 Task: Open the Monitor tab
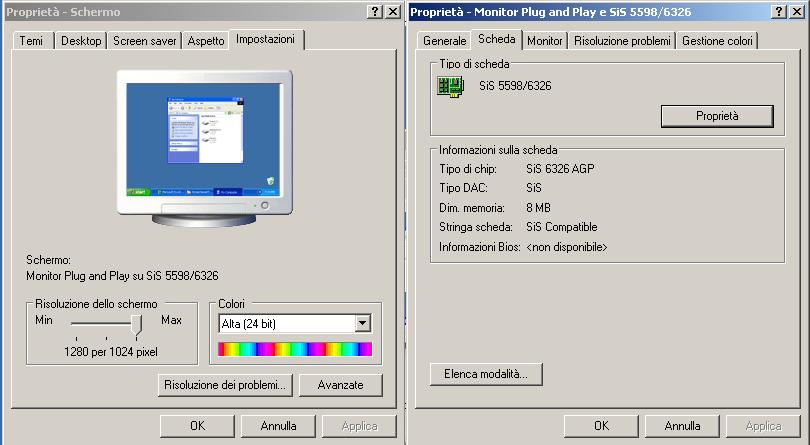point(545,41)
